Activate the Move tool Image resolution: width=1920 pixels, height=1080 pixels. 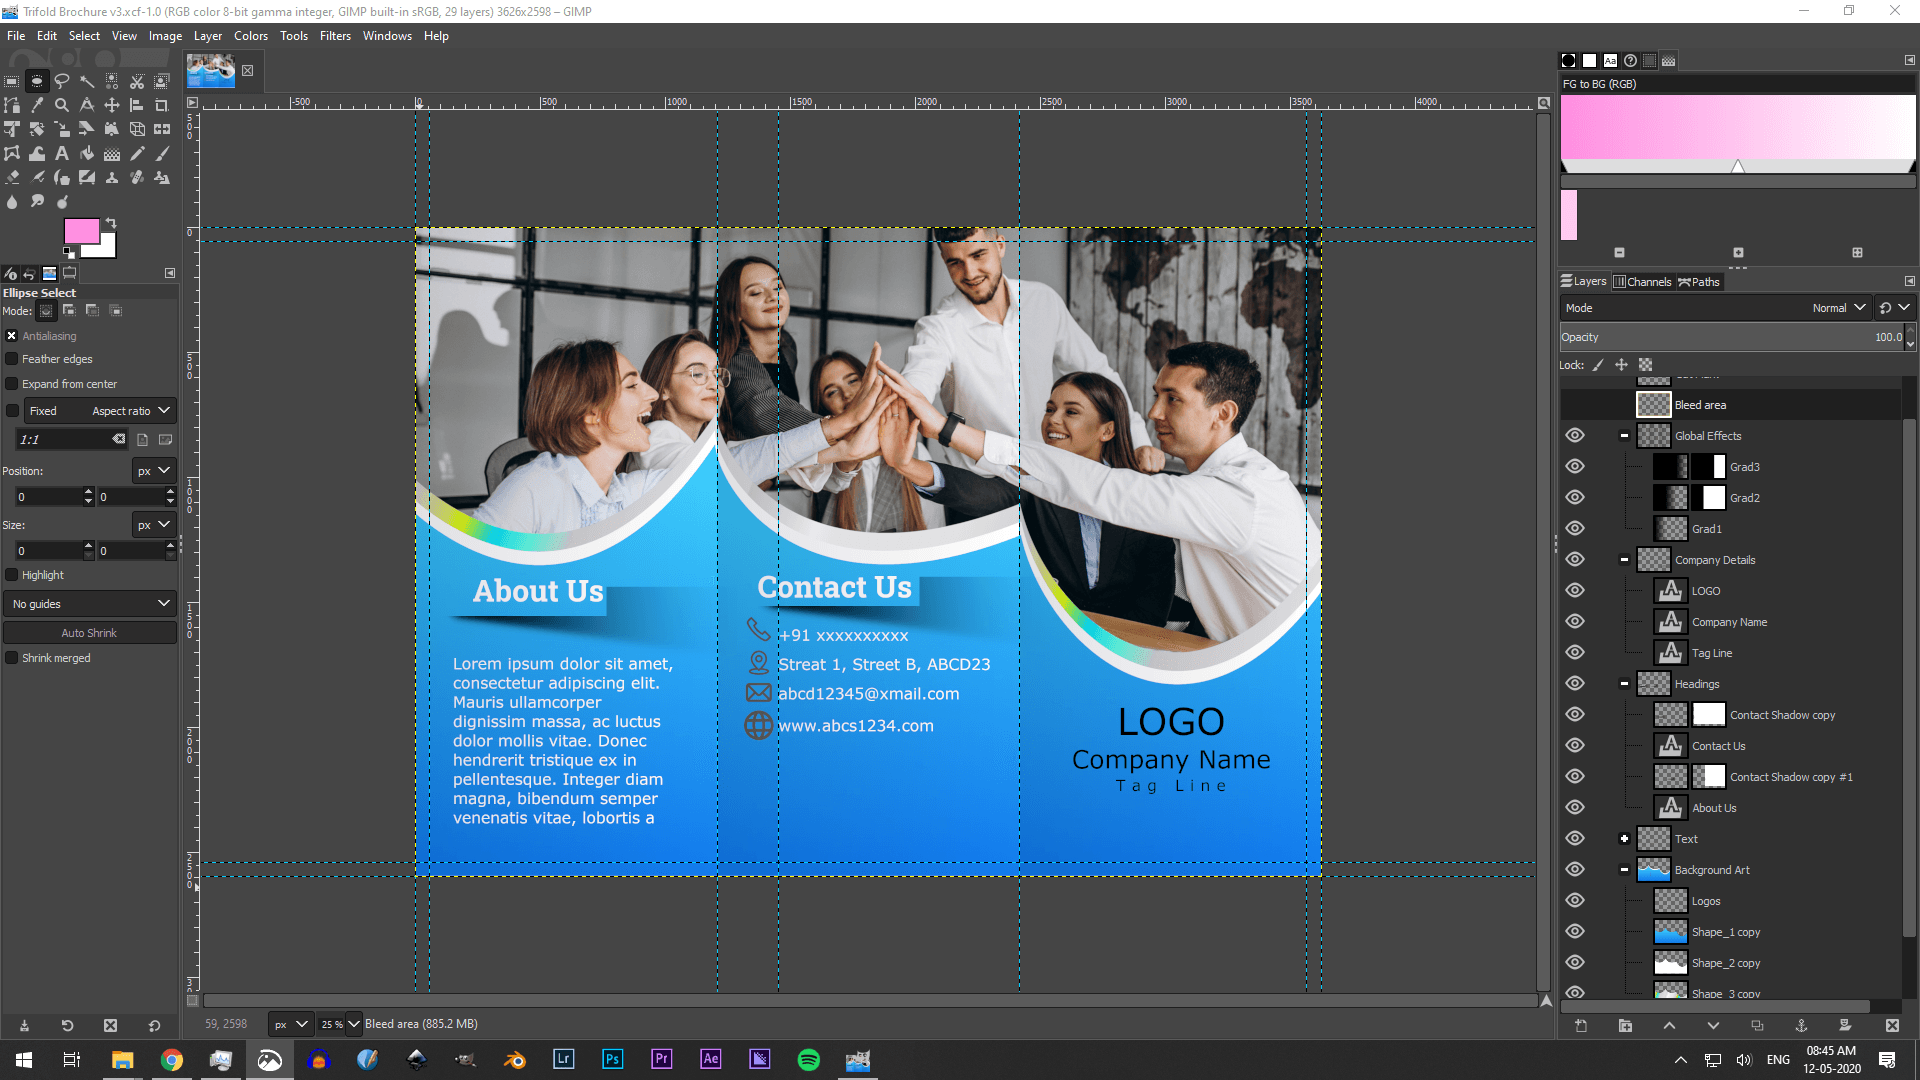pos(112,105)
